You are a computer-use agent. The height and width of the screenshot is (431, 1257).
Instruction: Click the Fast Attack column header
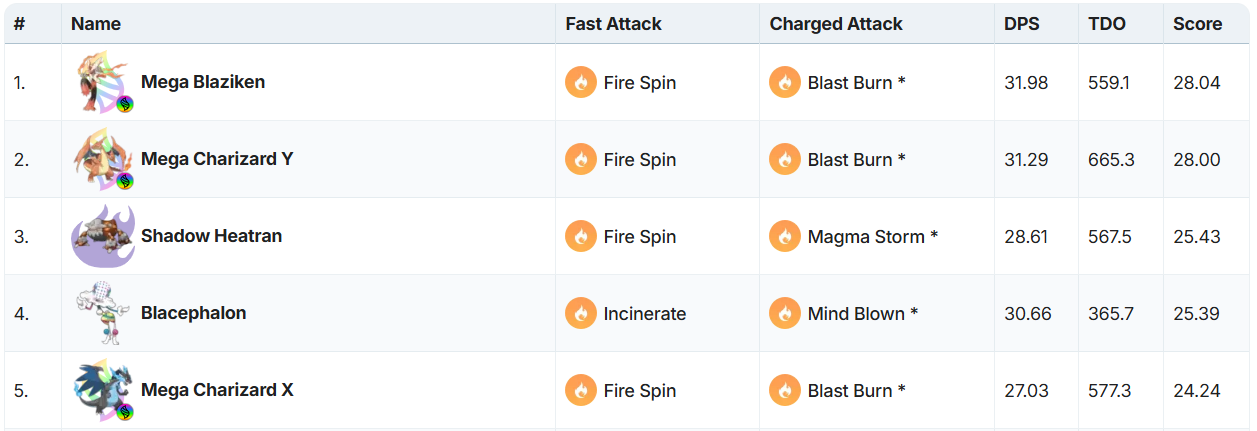(x=613, y=24)
